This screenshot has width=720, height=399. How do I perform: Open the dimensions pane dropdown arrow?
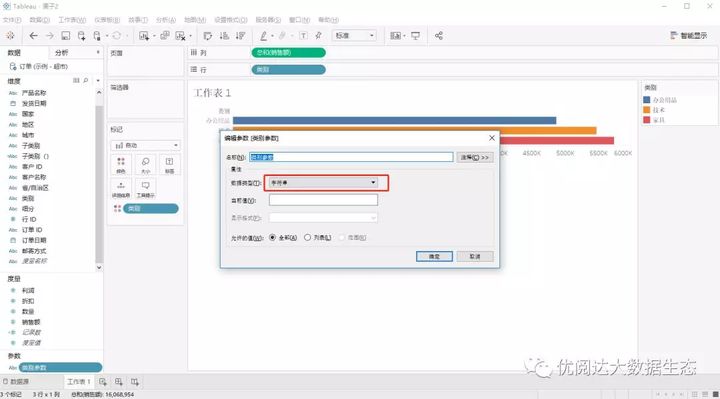[98, 80]
